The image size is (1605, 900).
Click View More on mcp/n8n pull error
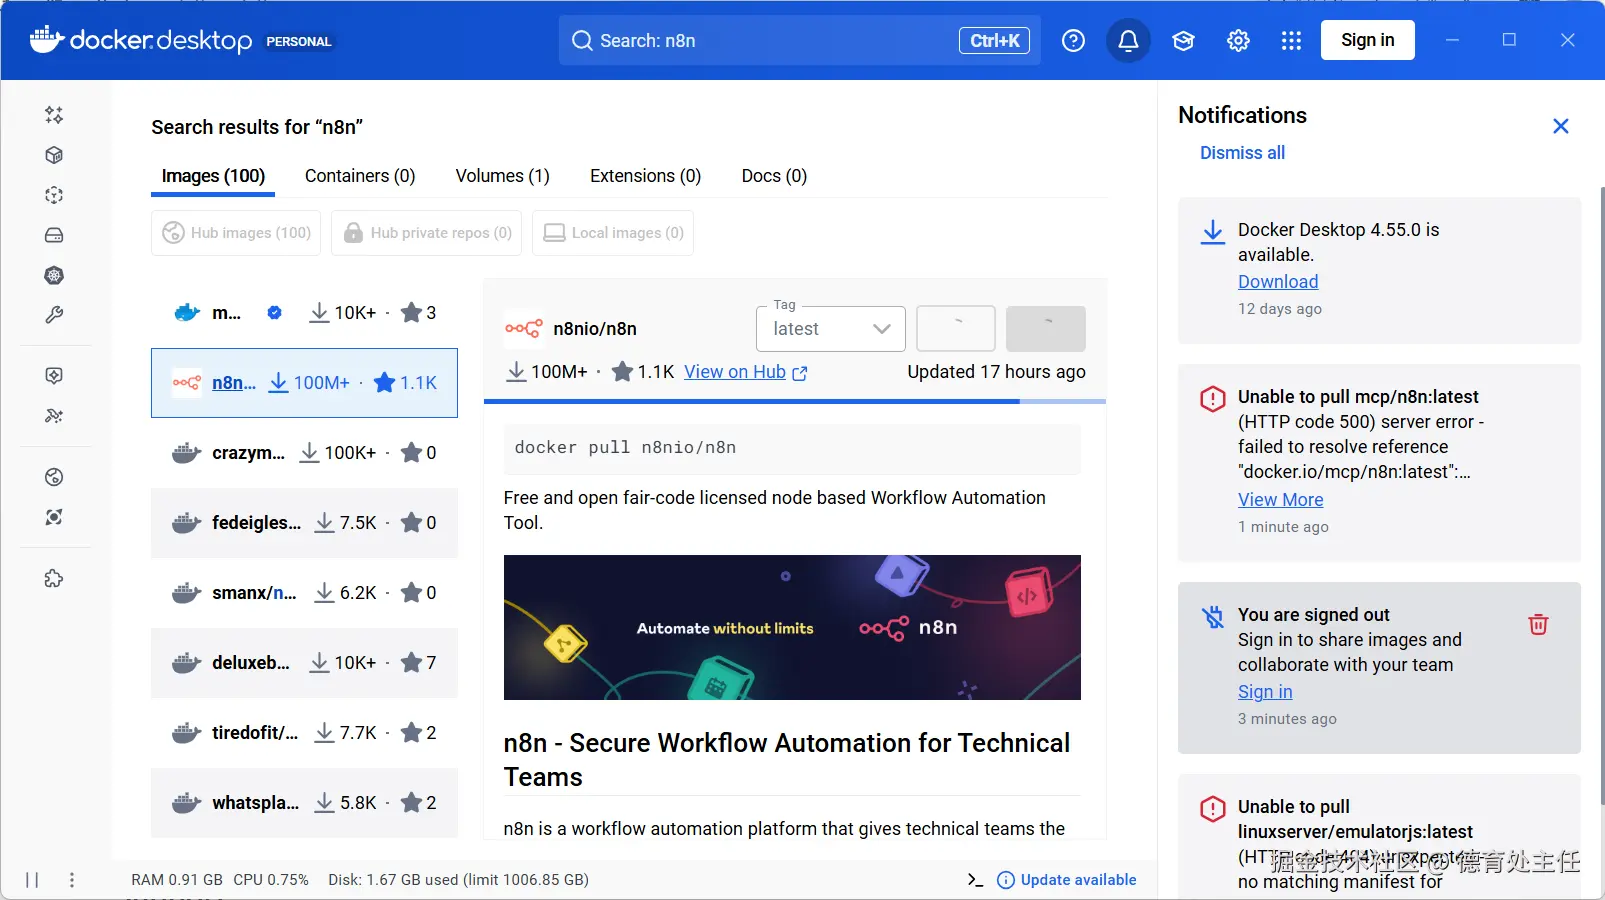point(1280,500)
